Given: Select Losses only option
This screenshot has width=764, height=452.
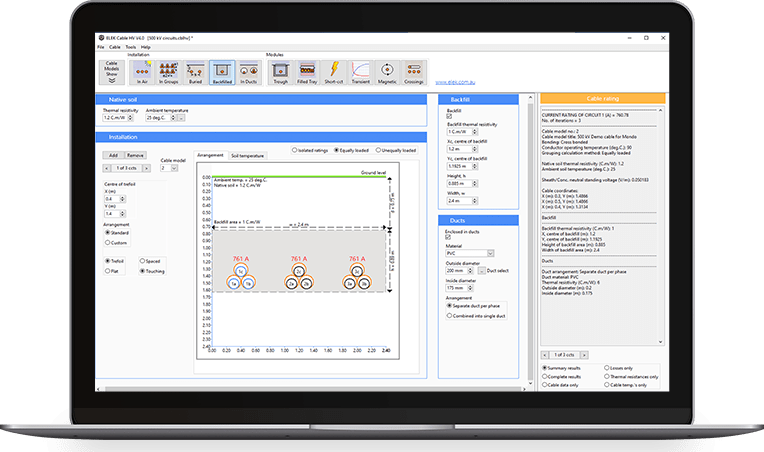Looking at the screenshot, I should coord(619,368).
